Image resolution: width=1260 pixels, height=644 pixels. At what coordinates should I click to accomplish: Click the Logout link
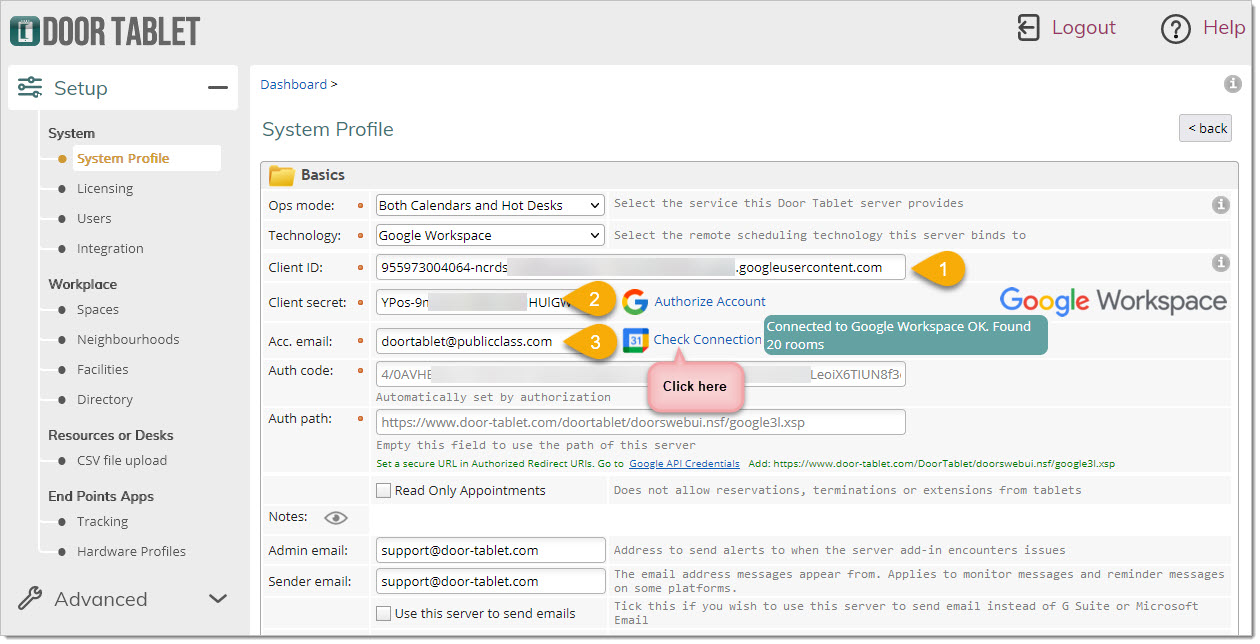(1083, 28)
